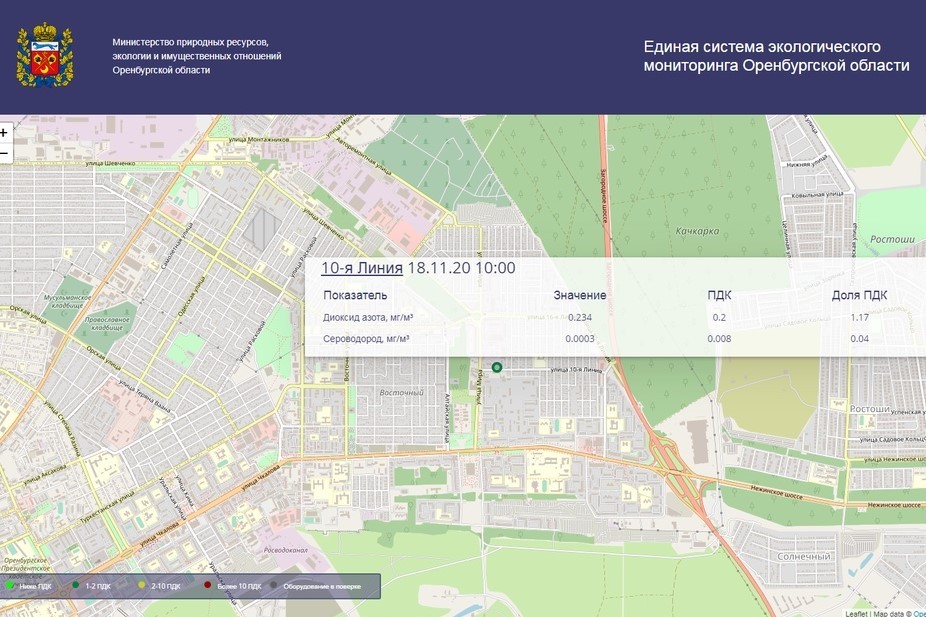Click the ПДК value 0.008
The width and height of the screenshot is (926, 617).
pyautogui.click(x=719, y=339)
